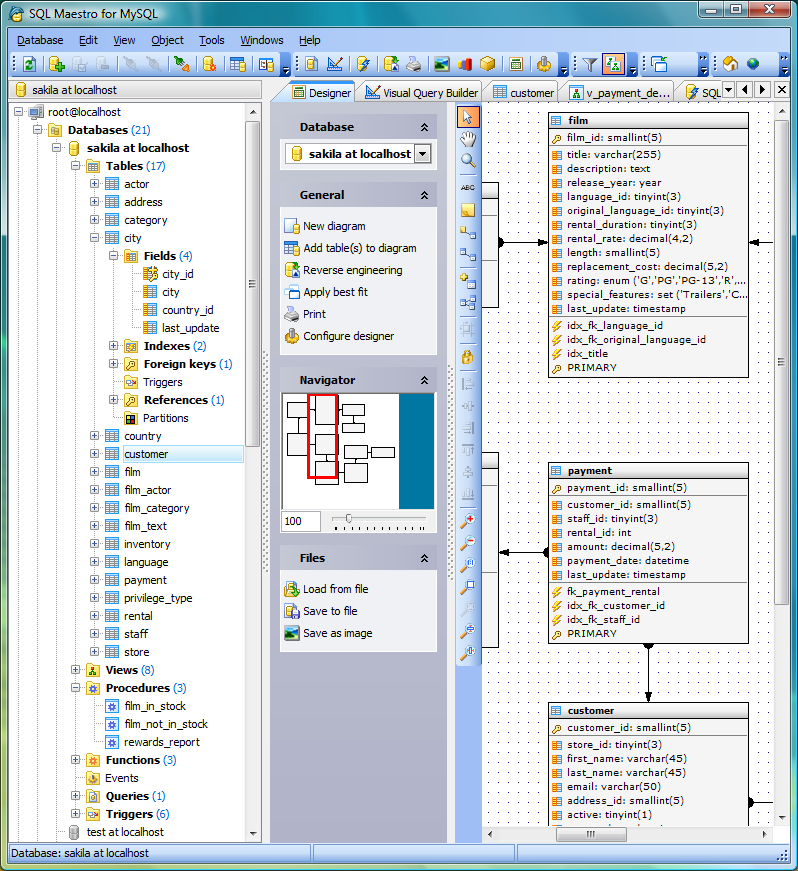Image resolution: width=798 pixels, height=871 pixels.
Task: Click the funnel filter icon in main toolbar
Action: point(590,65)
